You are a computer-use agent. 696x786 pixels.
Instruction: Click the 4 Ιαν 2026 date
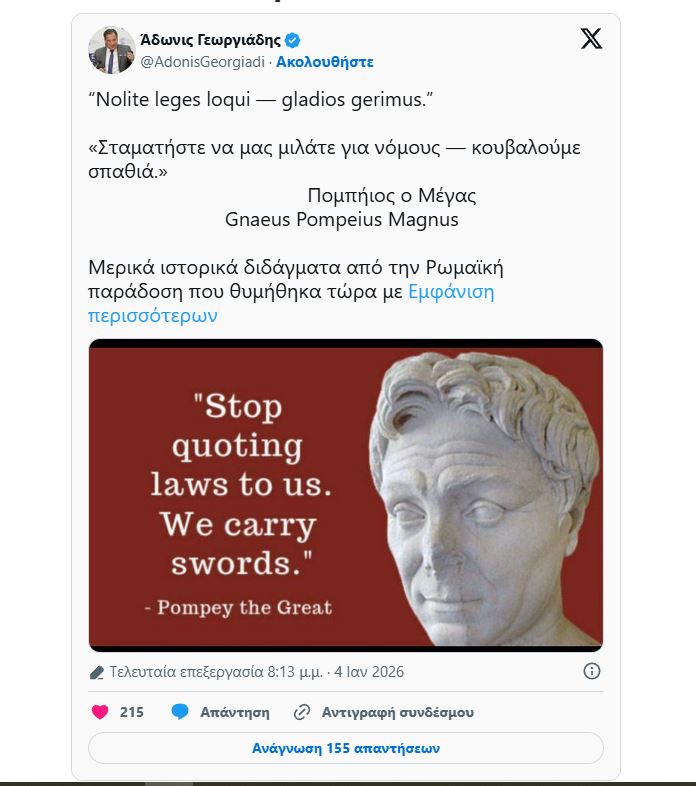tap(369, 672)
